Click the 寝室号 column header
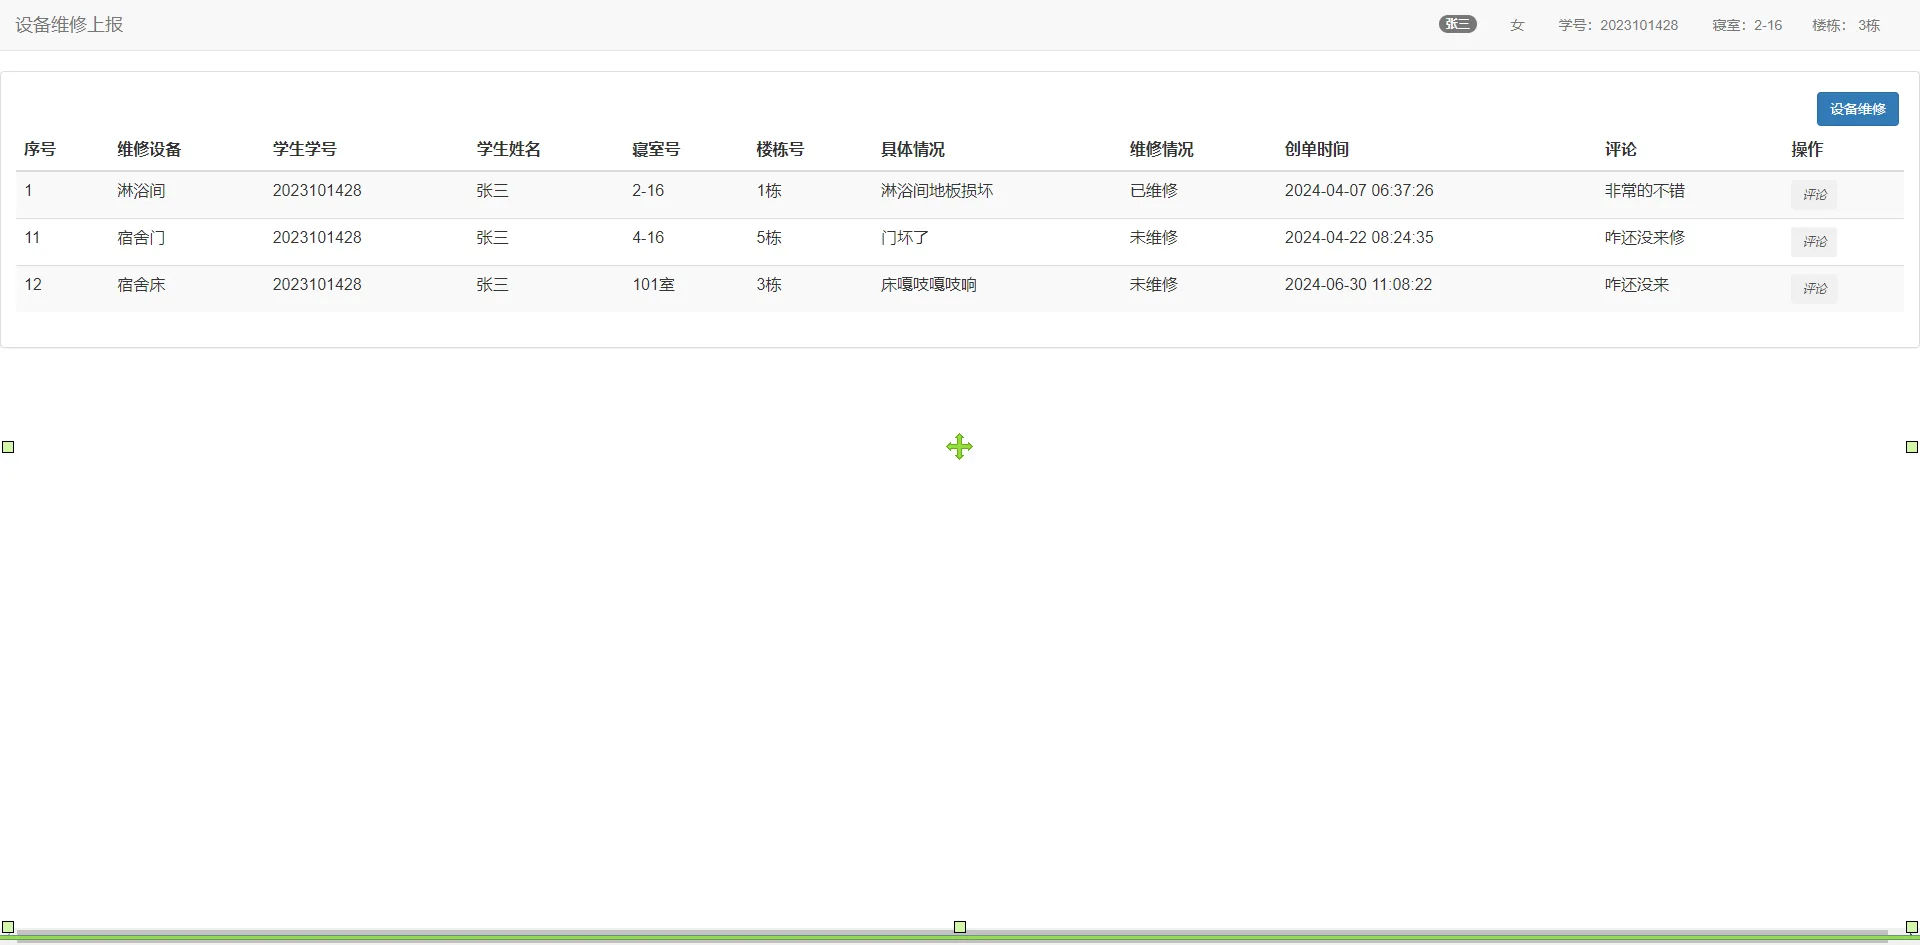This screenshot has width=1920, height=945. coord(656,149)
